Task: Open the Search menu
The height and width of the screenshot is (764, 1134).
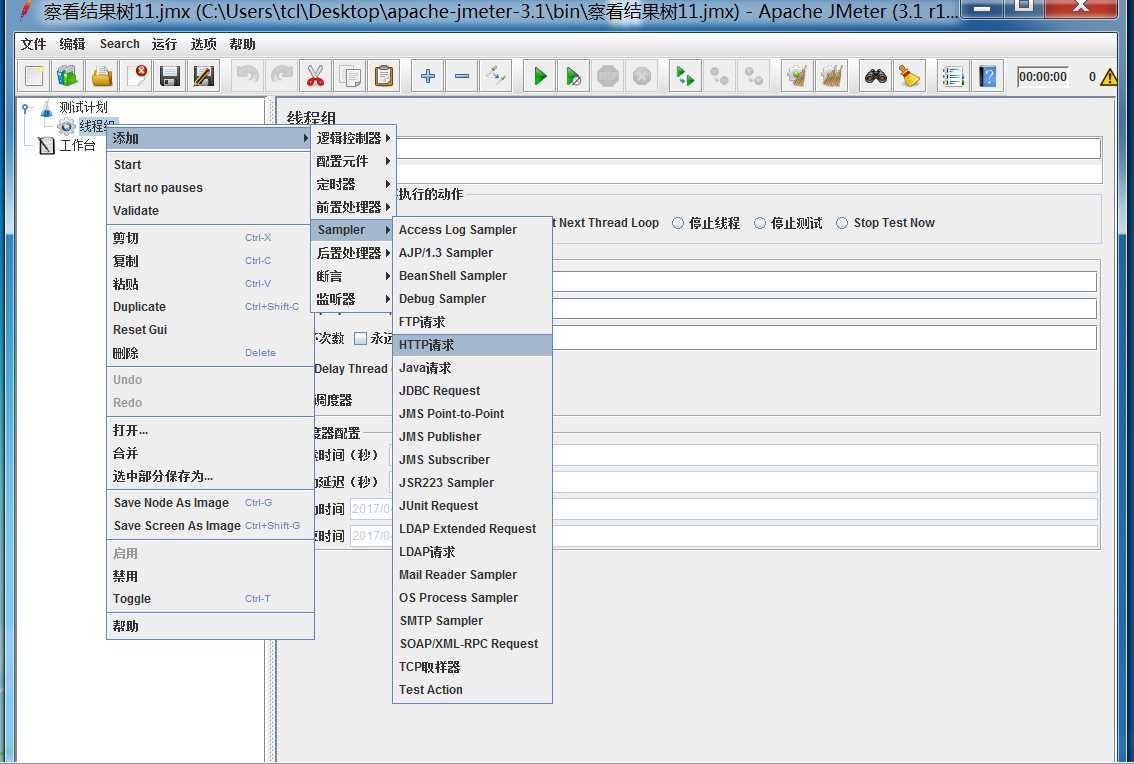Action: tap(119, 44)
